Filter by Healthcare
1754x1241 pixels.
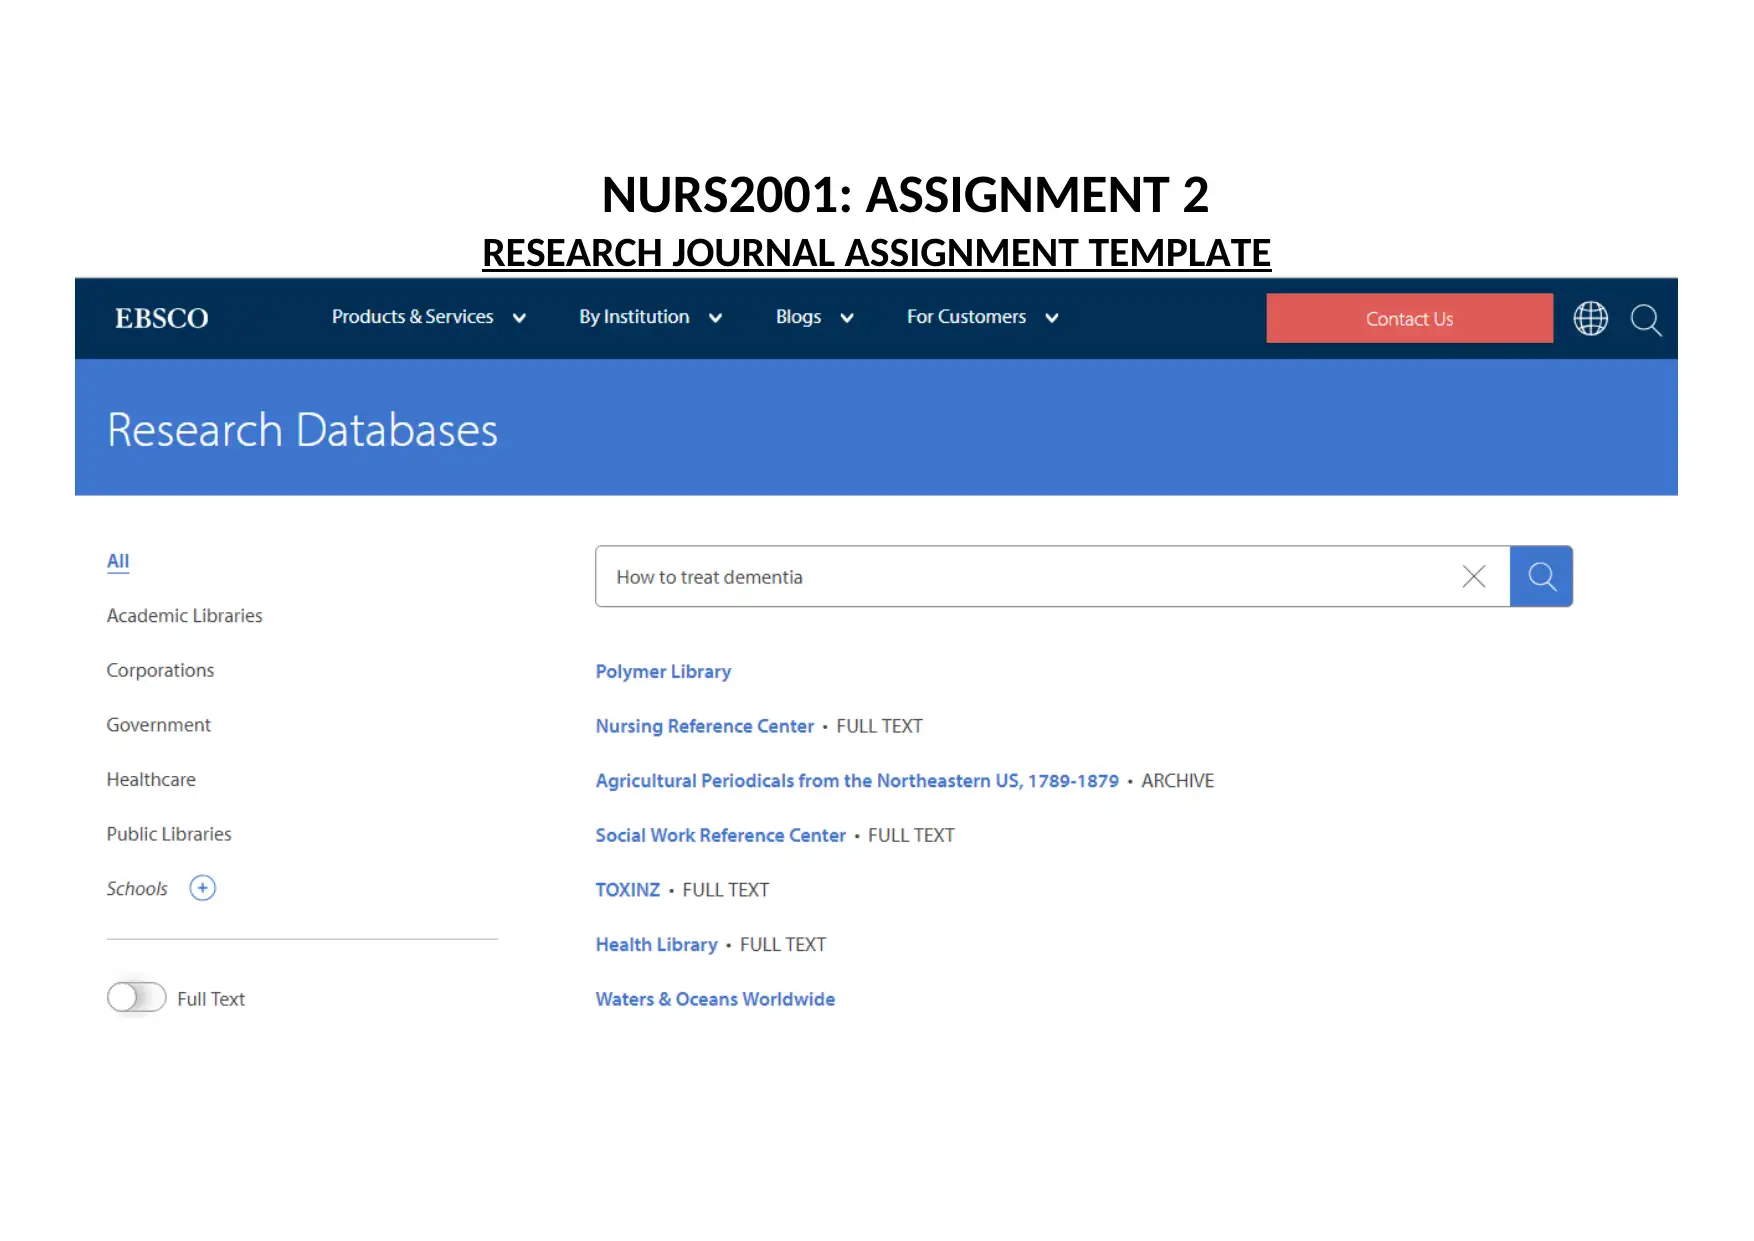[x=151, y=779]
